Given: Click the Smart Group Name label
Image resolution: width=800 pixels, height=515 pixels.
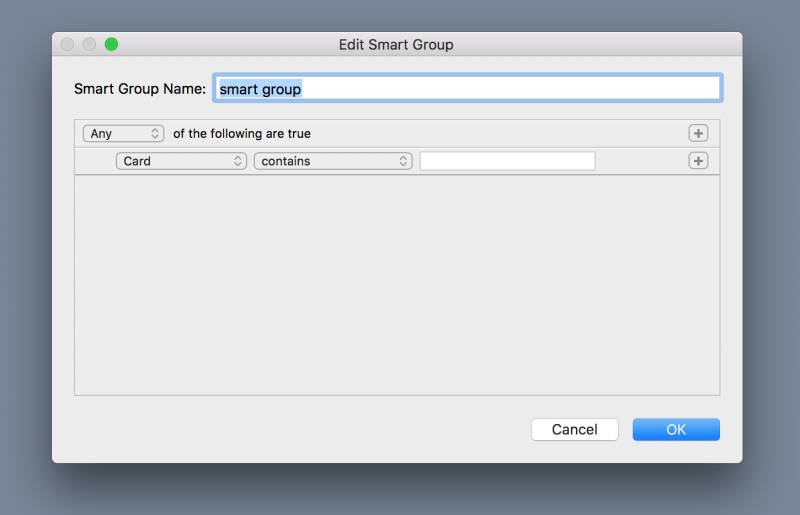Looking at the screenshot, I should (x=140, y=89).
